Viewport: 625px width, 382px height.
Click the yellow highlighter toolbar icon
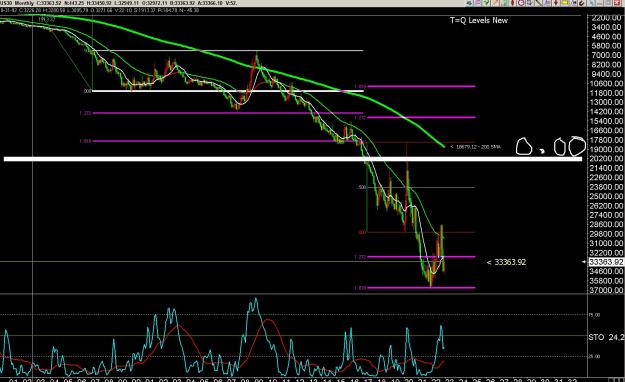tap(565, 3)
